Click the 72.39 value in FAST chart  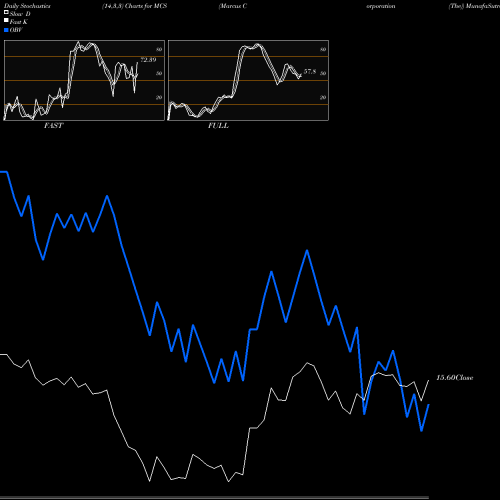(148, 60)
